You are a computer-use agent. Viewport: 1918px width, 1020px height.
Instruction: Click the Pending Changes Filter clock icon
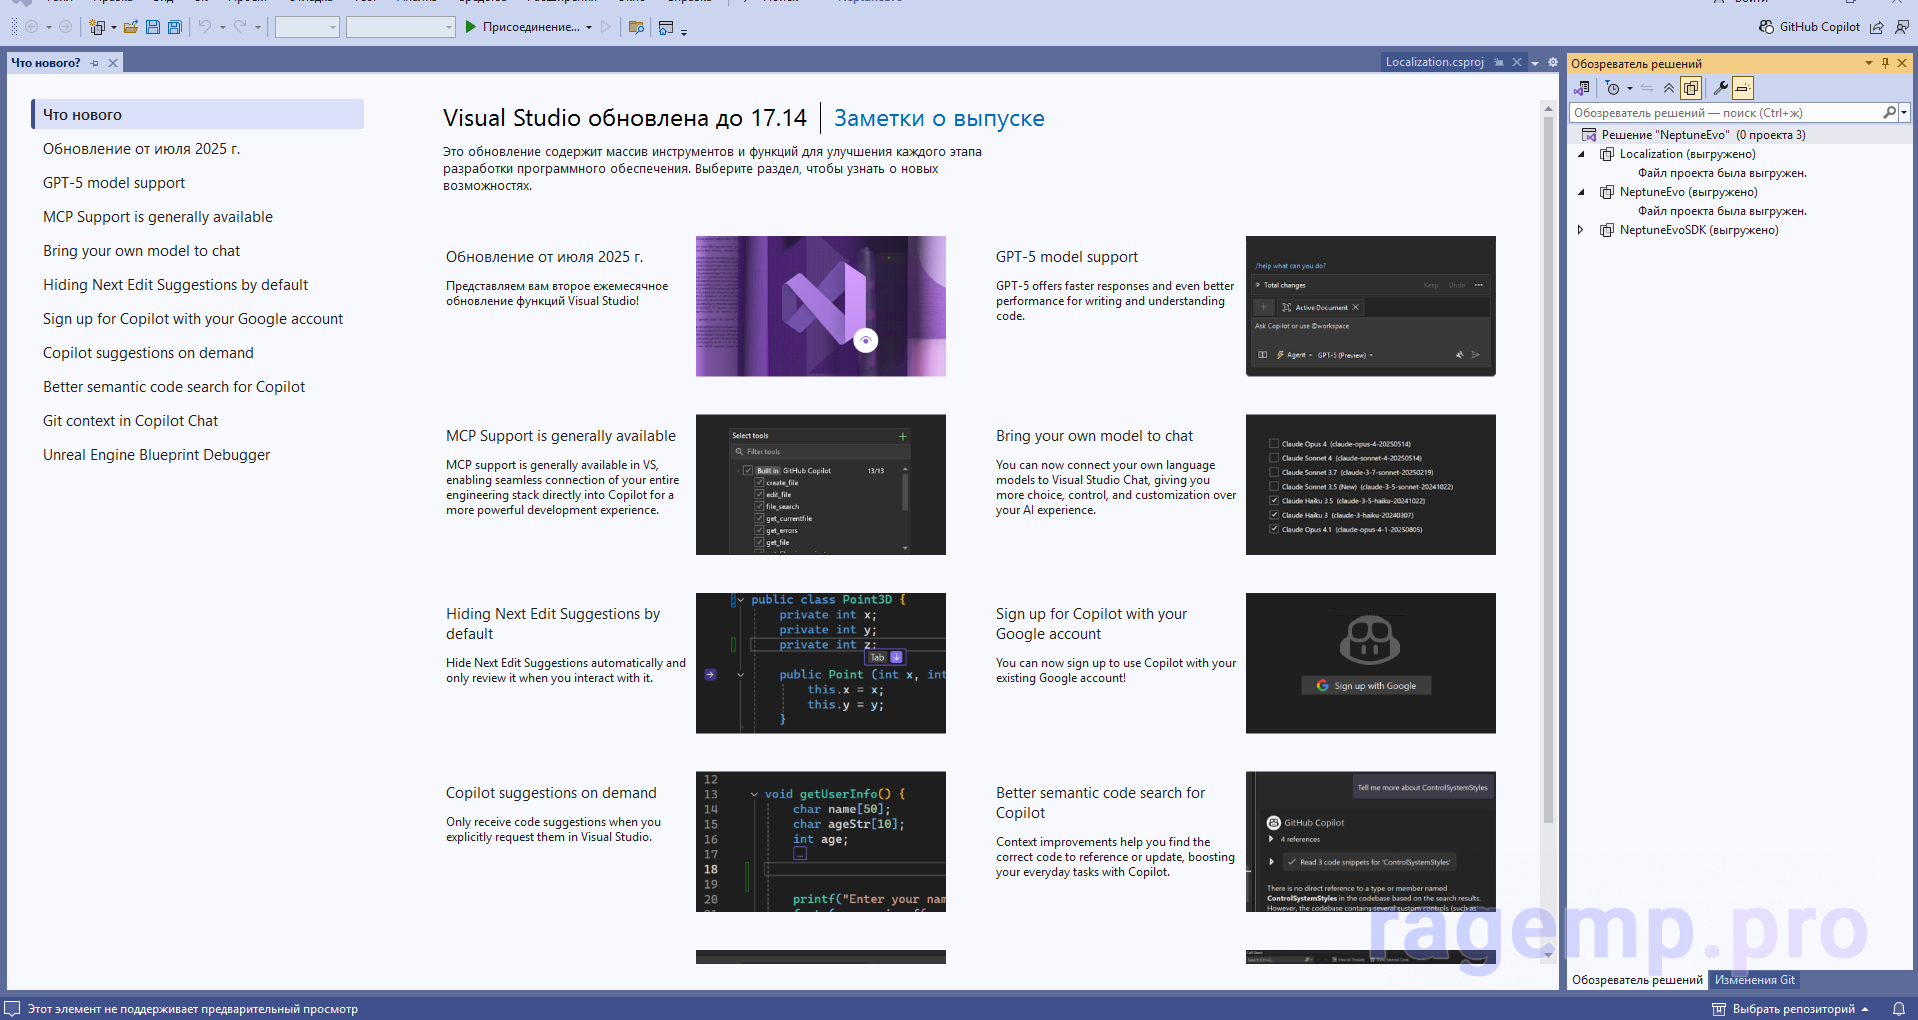[x=1612, y=88]
